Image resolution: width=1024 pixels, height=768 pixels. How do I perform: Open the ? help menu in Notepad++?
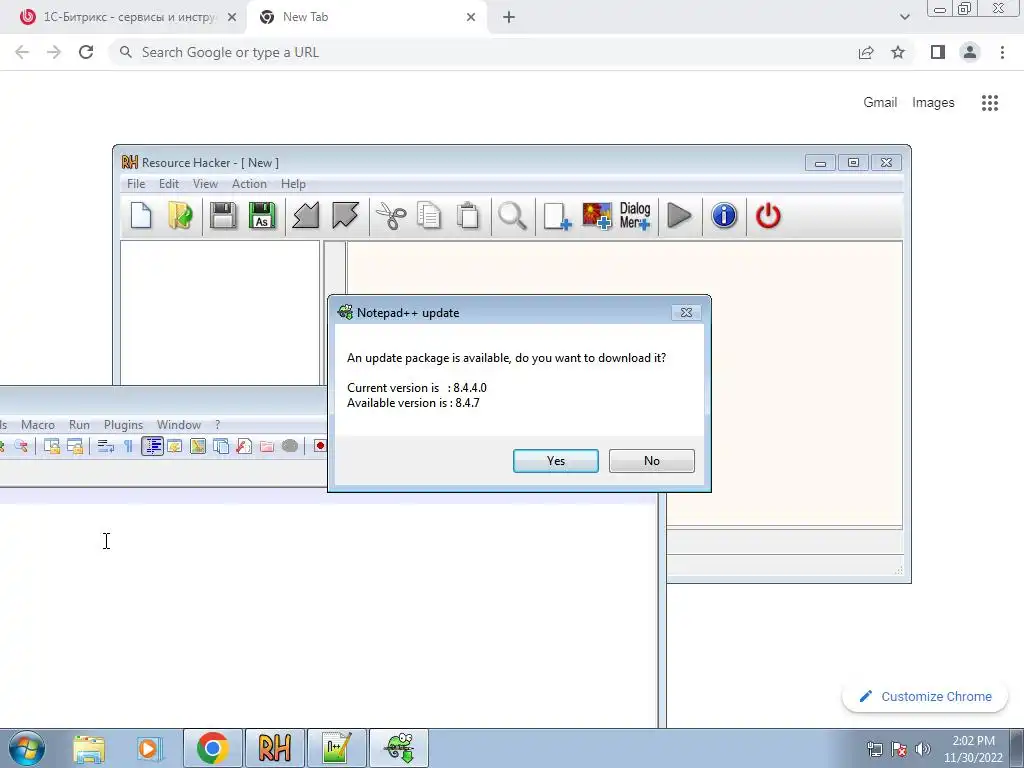coord(217,424)
